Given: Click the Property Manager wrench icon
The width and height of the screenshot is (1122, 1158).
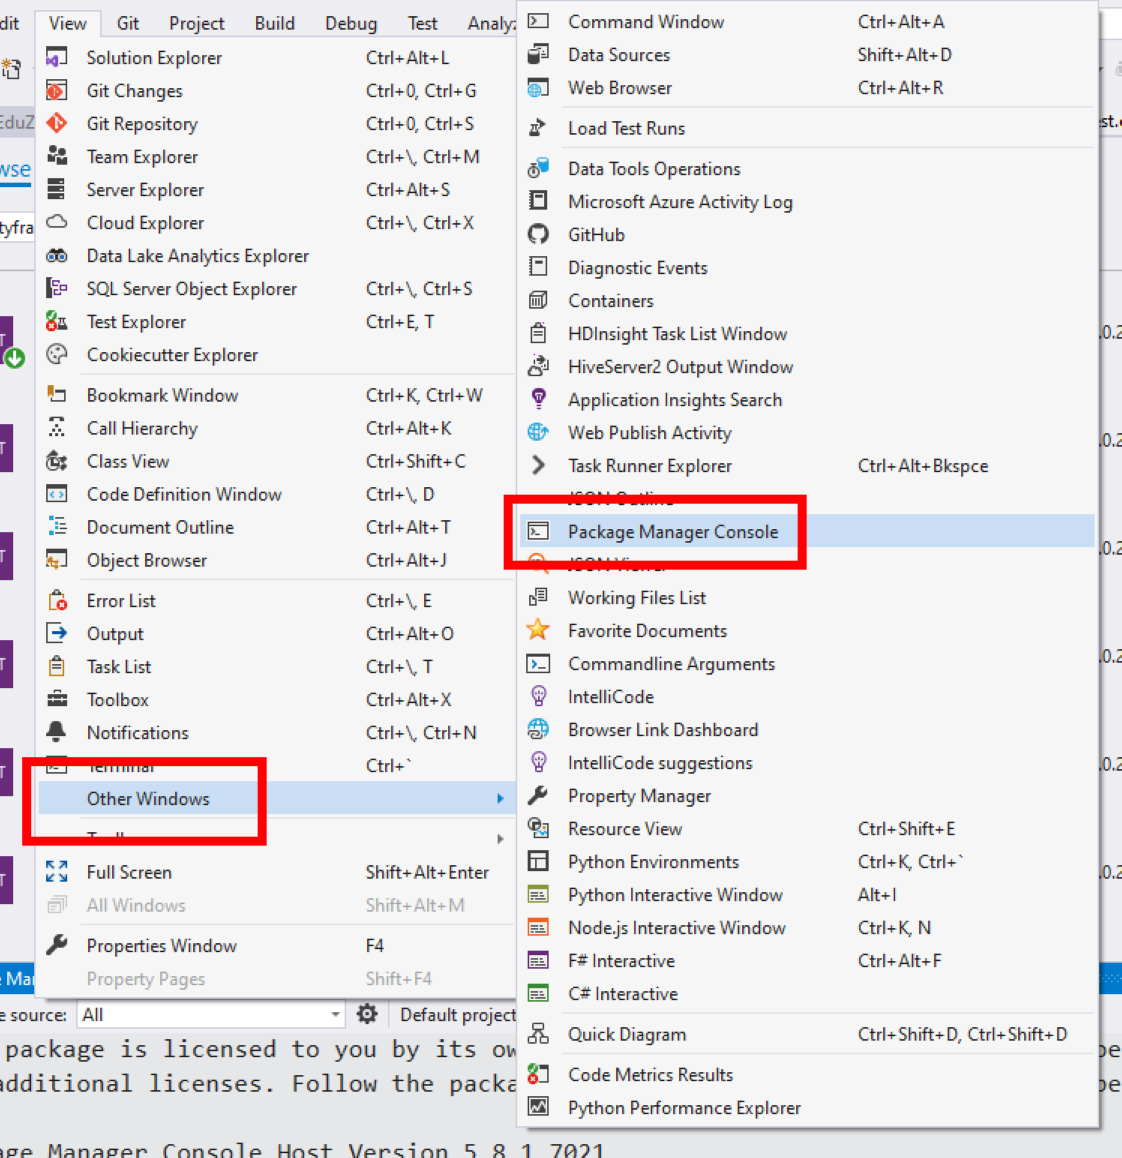Looking at the screenshot, I should [x=538, y=795].
